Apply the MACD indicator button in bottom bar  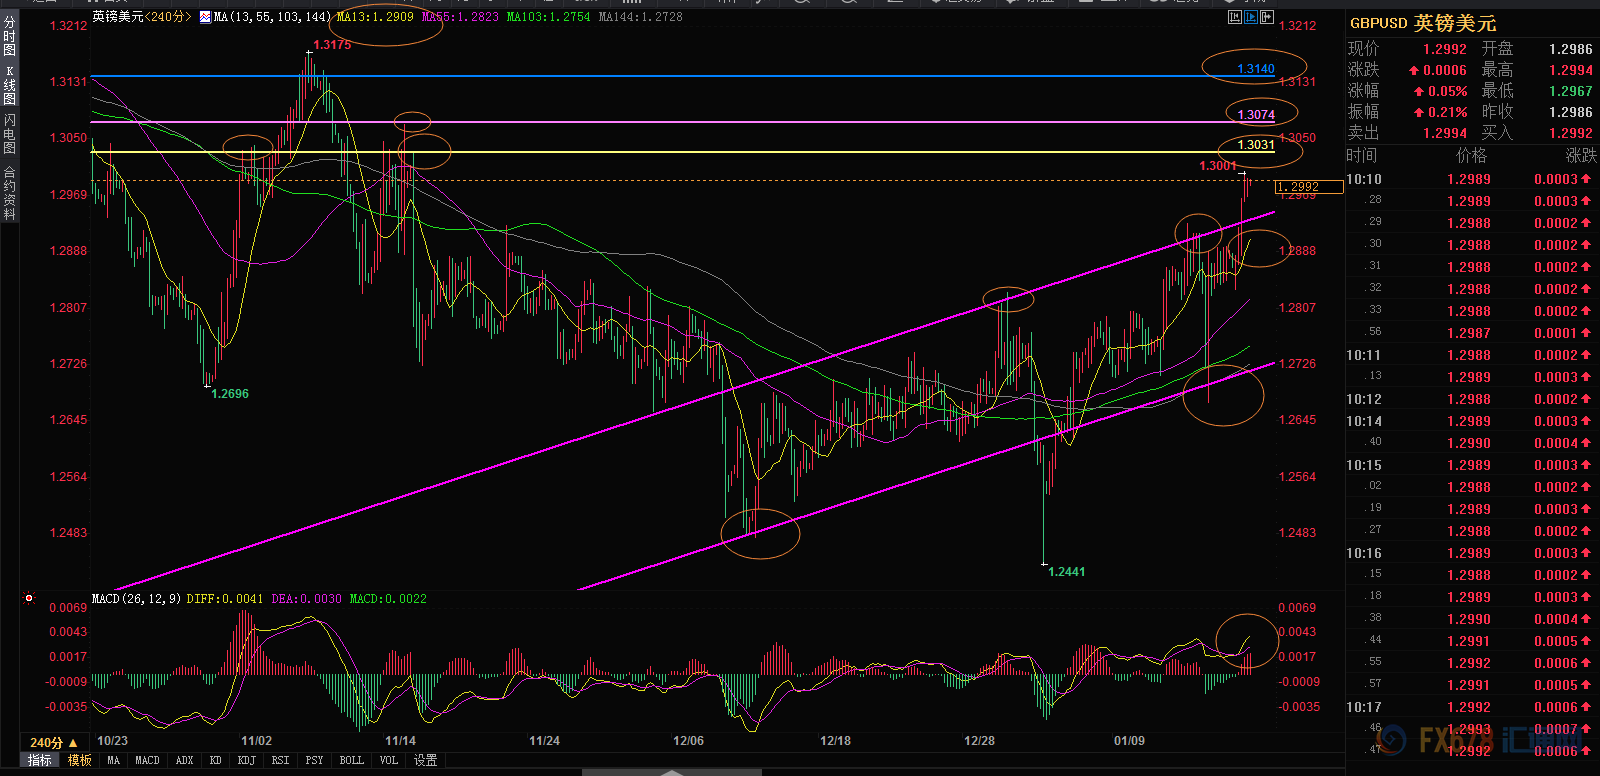click(x=148, y=760)
